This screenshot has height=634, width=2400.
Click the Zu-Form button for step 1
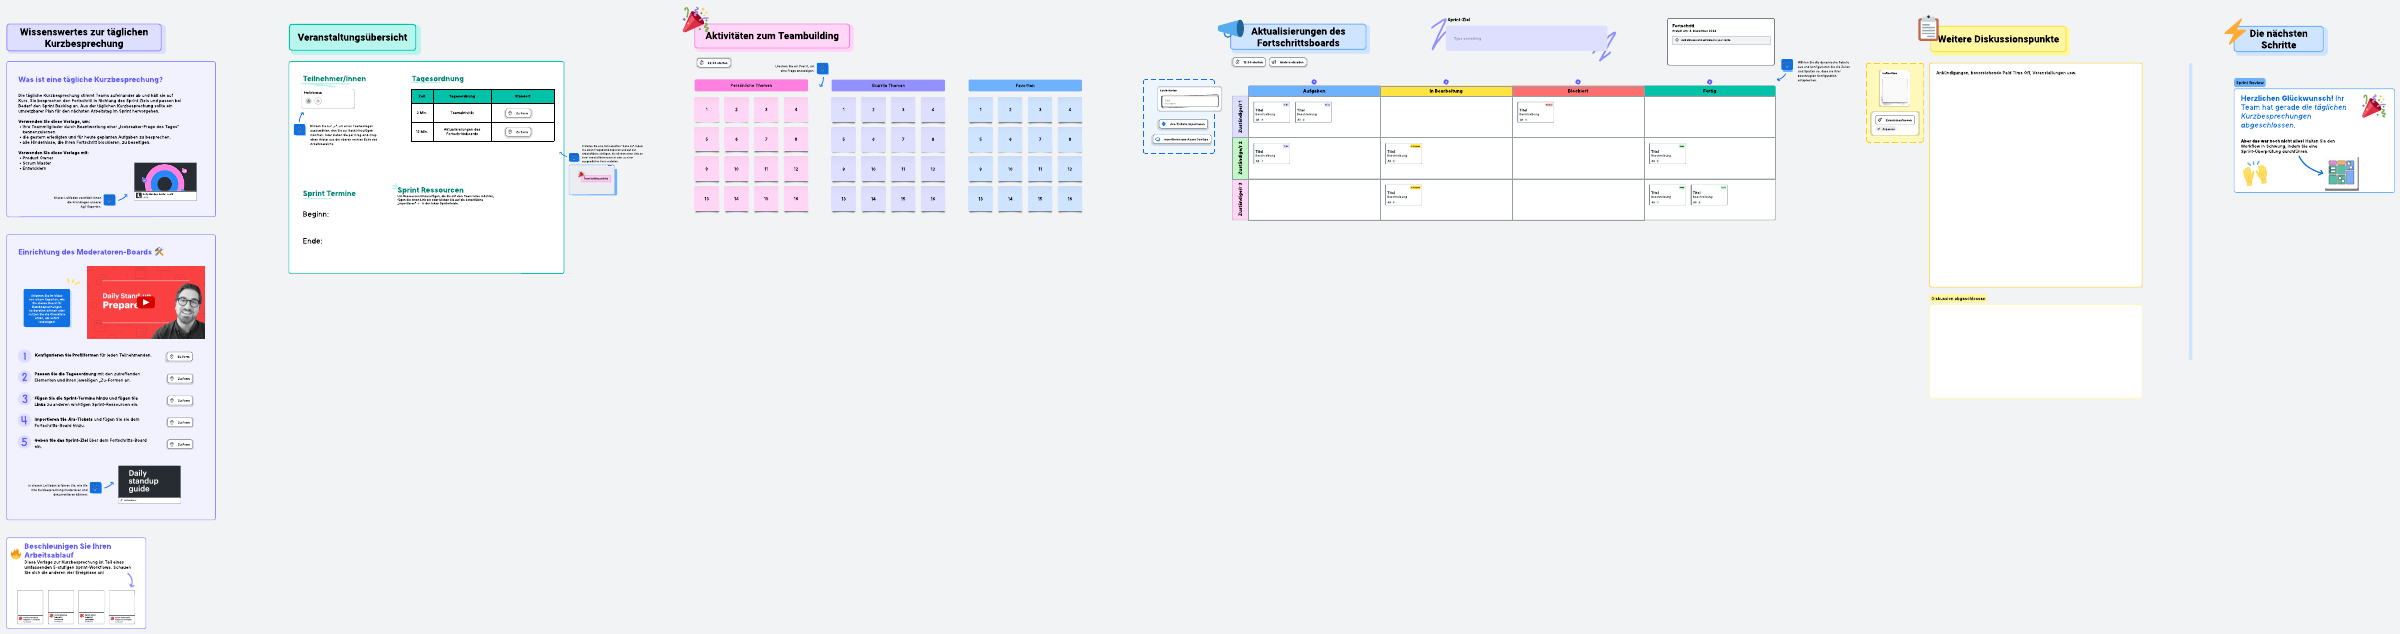point(180,357)
